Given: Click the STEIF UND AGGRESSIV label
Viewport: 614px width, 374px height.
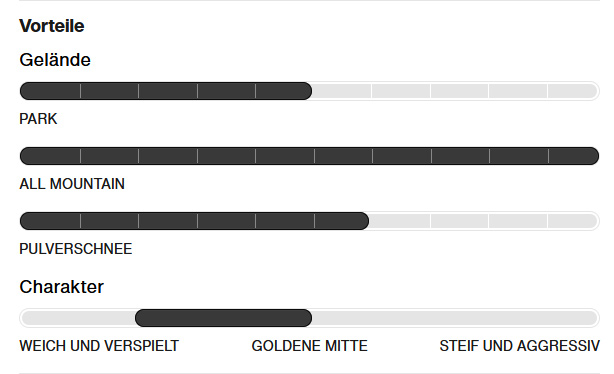Looking at the screenshot, I should [520, 346].
